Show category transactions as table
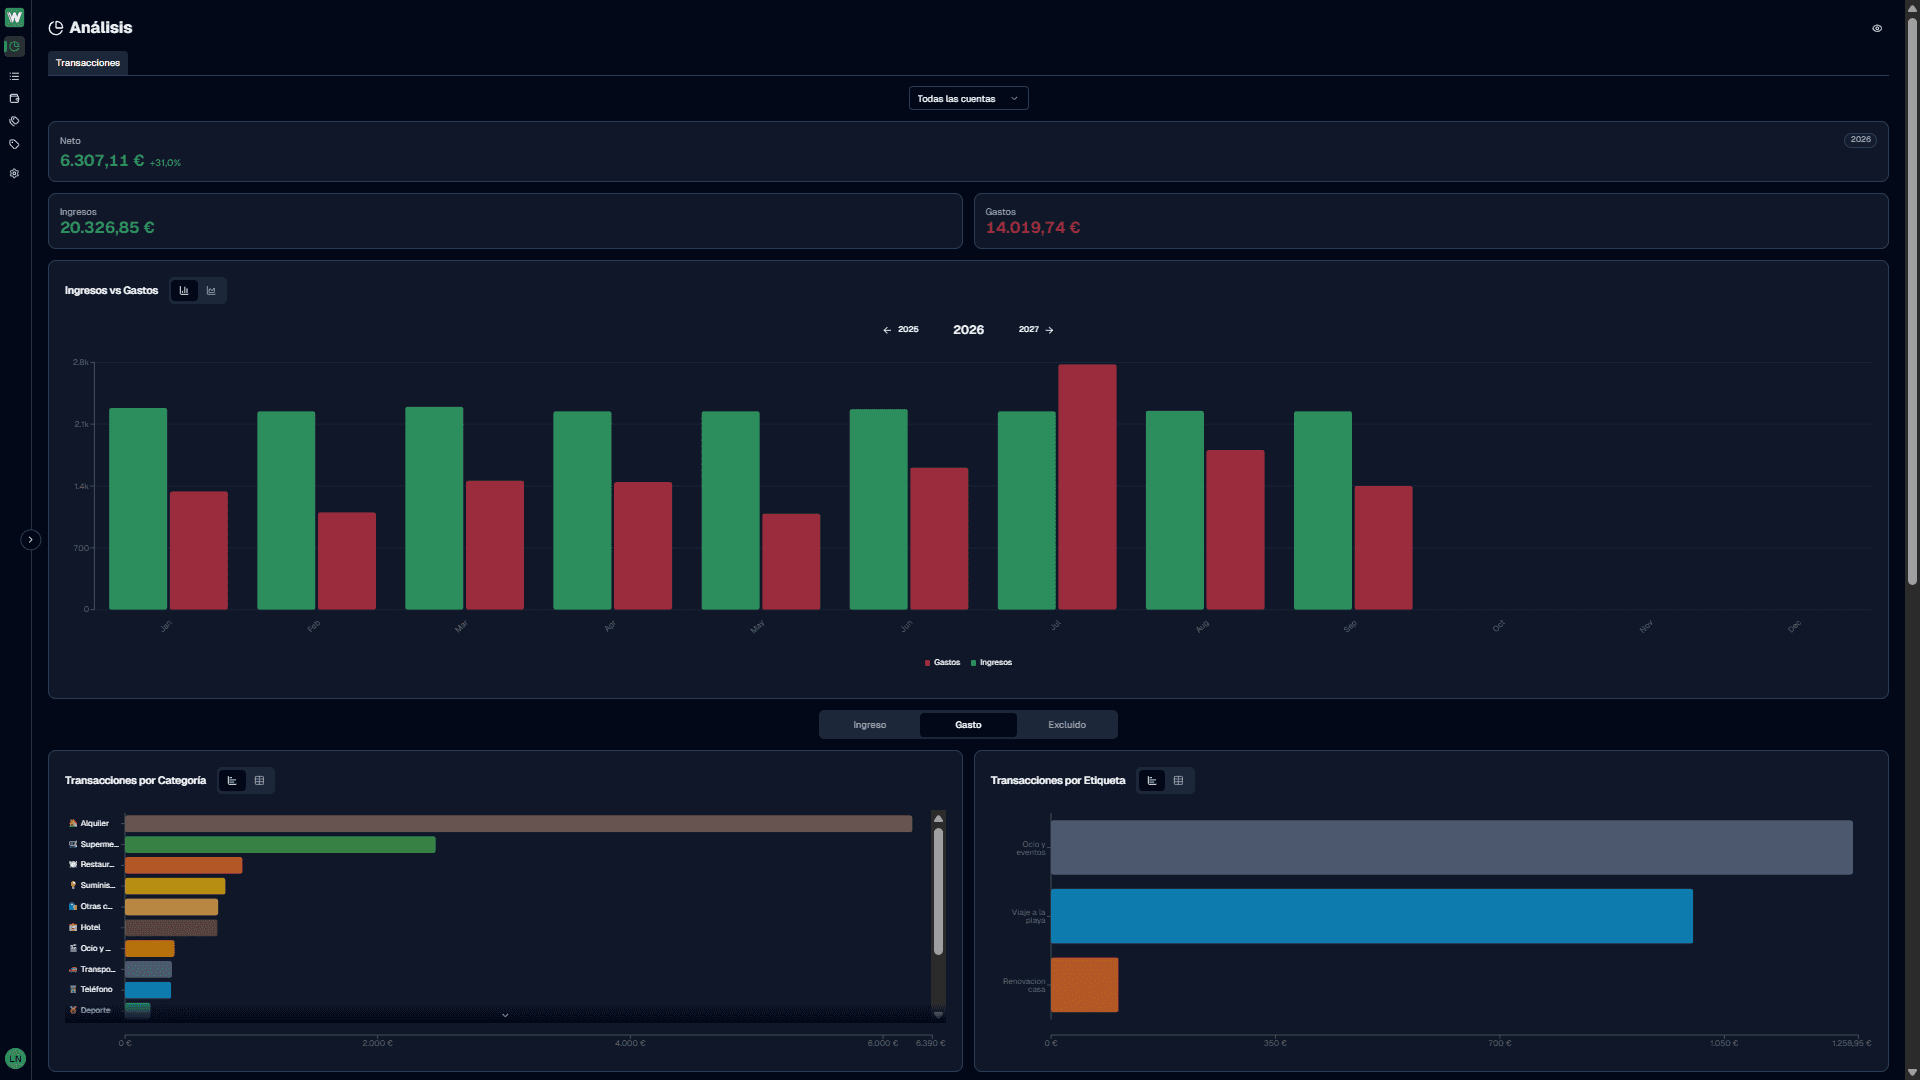1920x1080 pixels. [259, 781]
